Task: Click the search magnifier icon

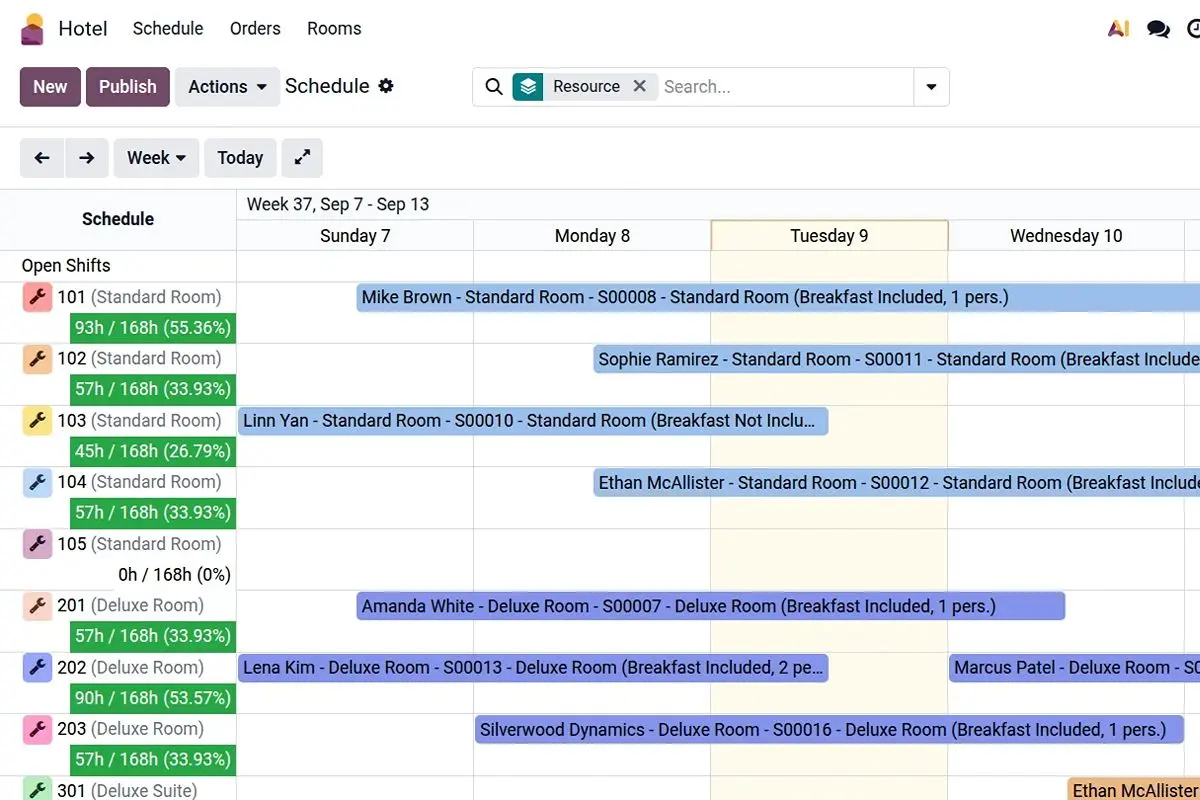Action: click(494, 87)
